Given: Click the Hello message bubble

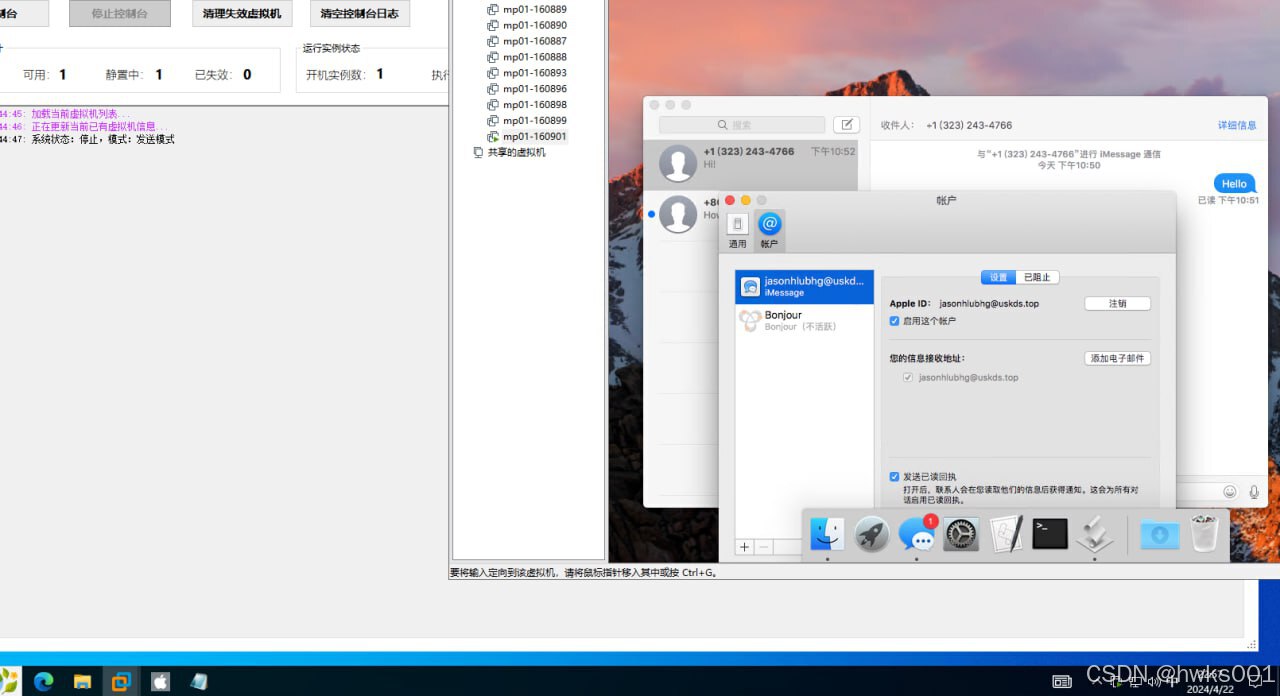Looking at the screenshot, I should (1235, 183).
